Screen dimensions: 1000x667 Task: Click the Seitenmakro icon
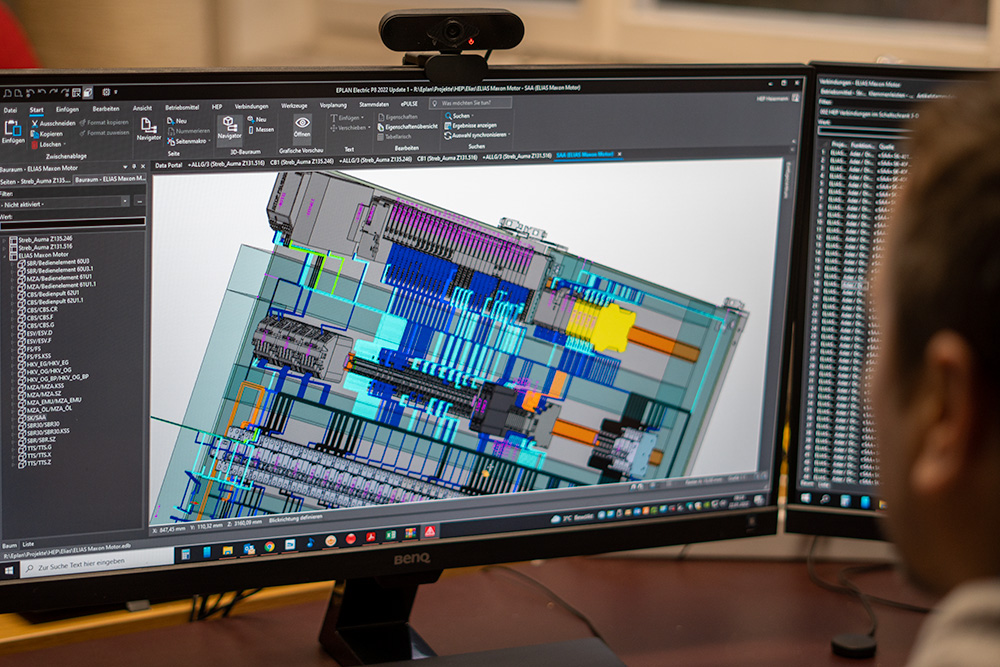[x=170, y=141]
